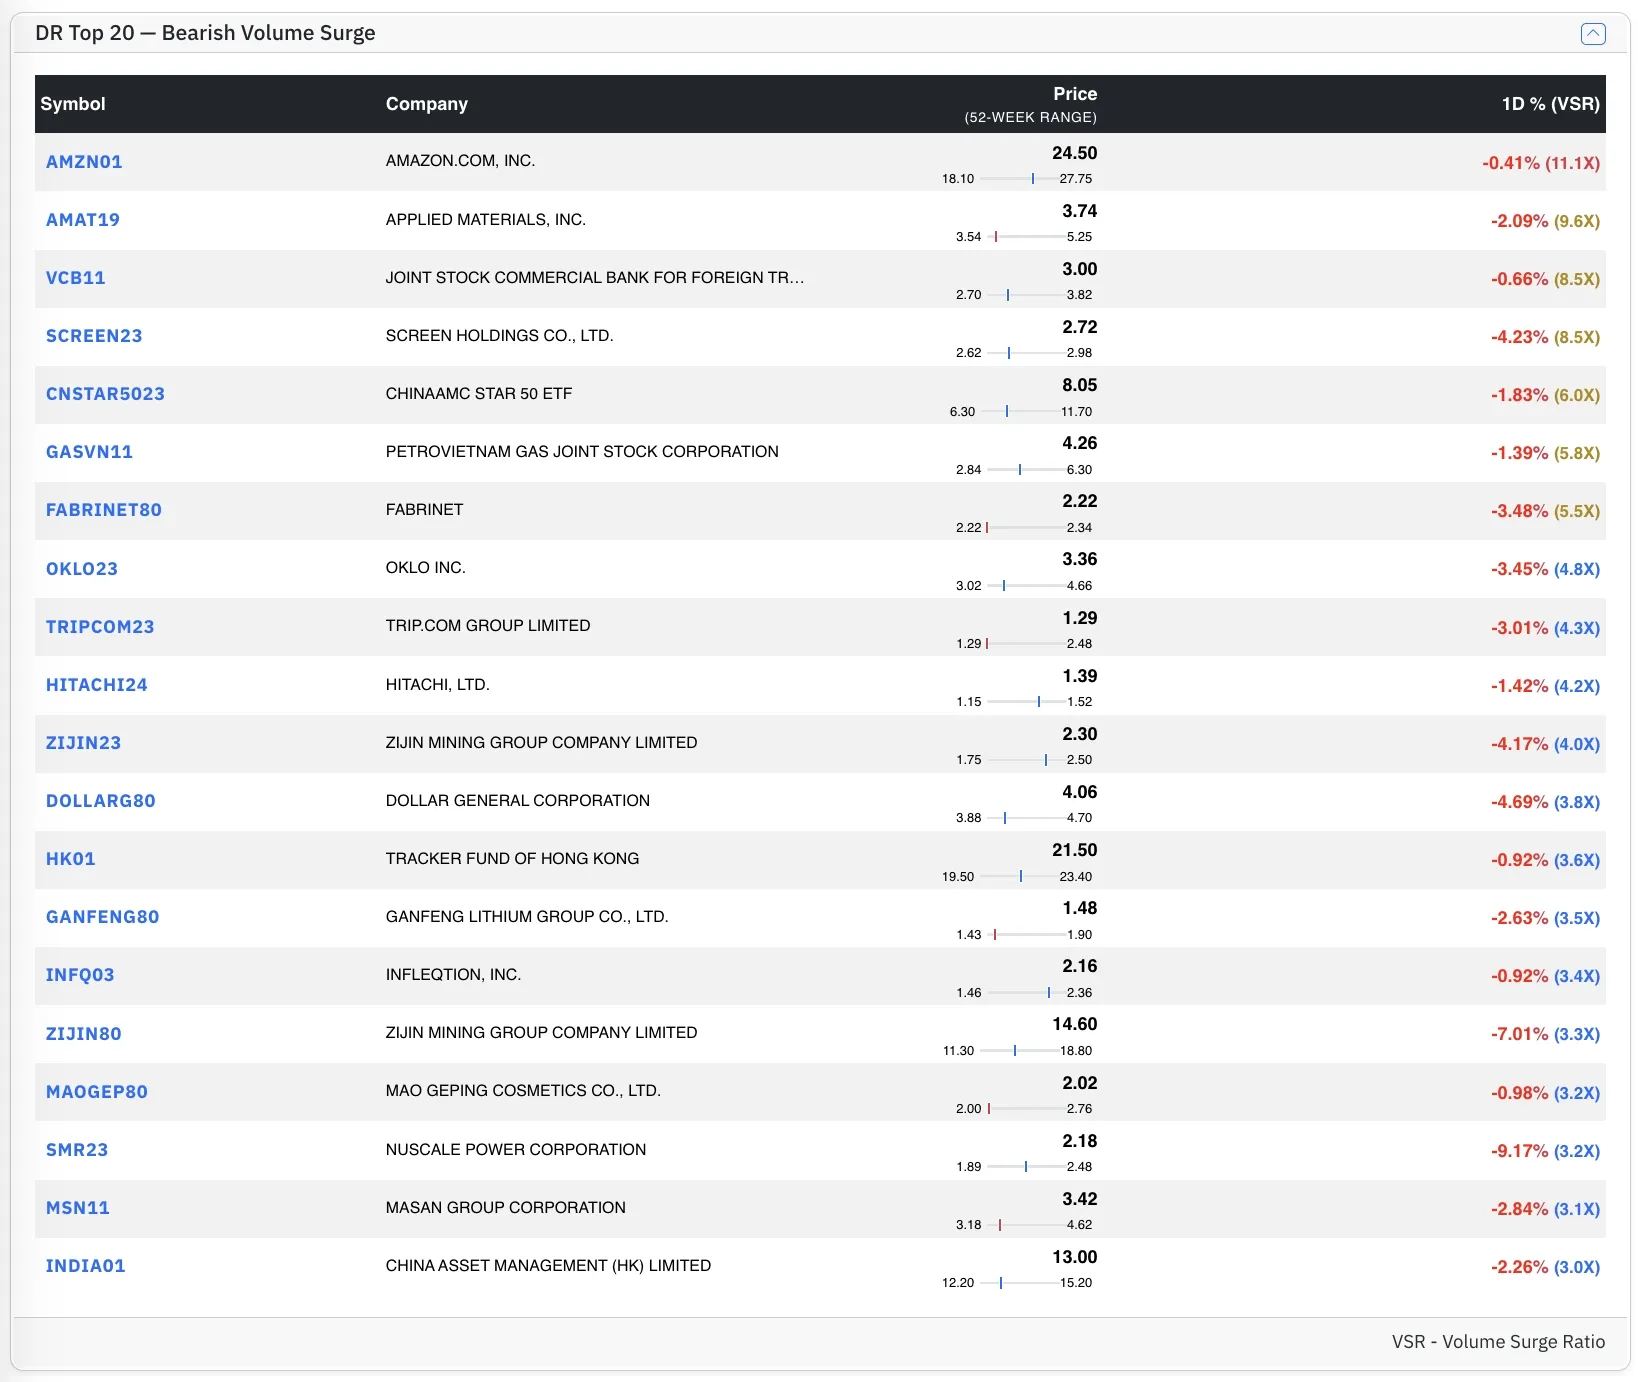Click the -2.09% (9.6X) value
The width and height of the screenshot is (1638, 1382).
pos(1545,221)
